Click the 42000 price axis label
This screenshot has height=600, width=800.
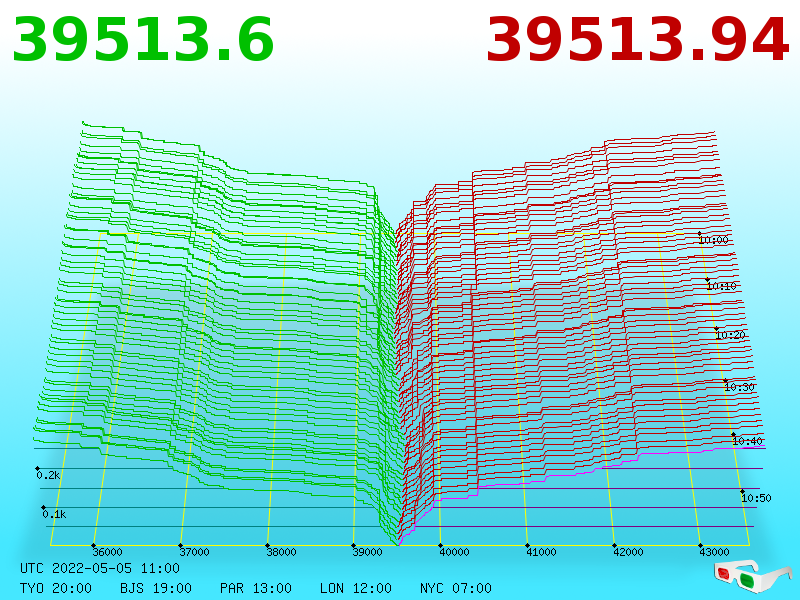pos(628,552)
